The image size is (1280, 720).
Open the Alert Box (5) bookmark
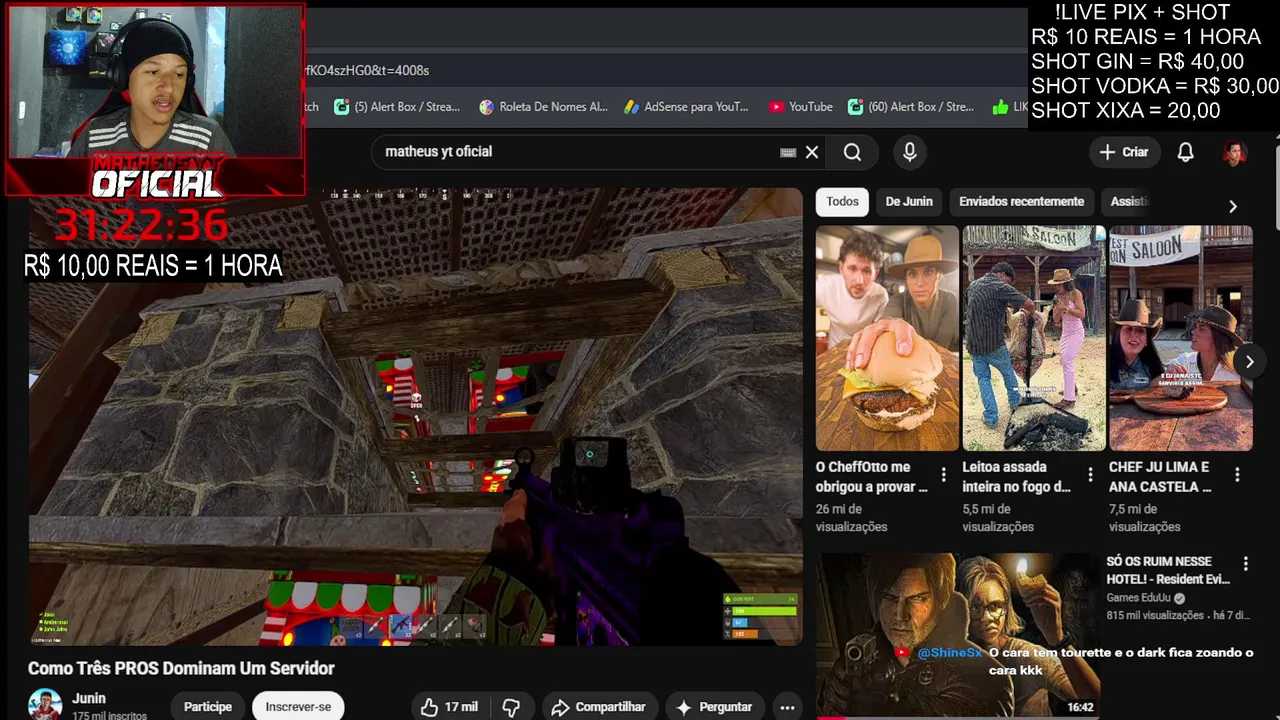pyautogui.click(x=397, y=107)
